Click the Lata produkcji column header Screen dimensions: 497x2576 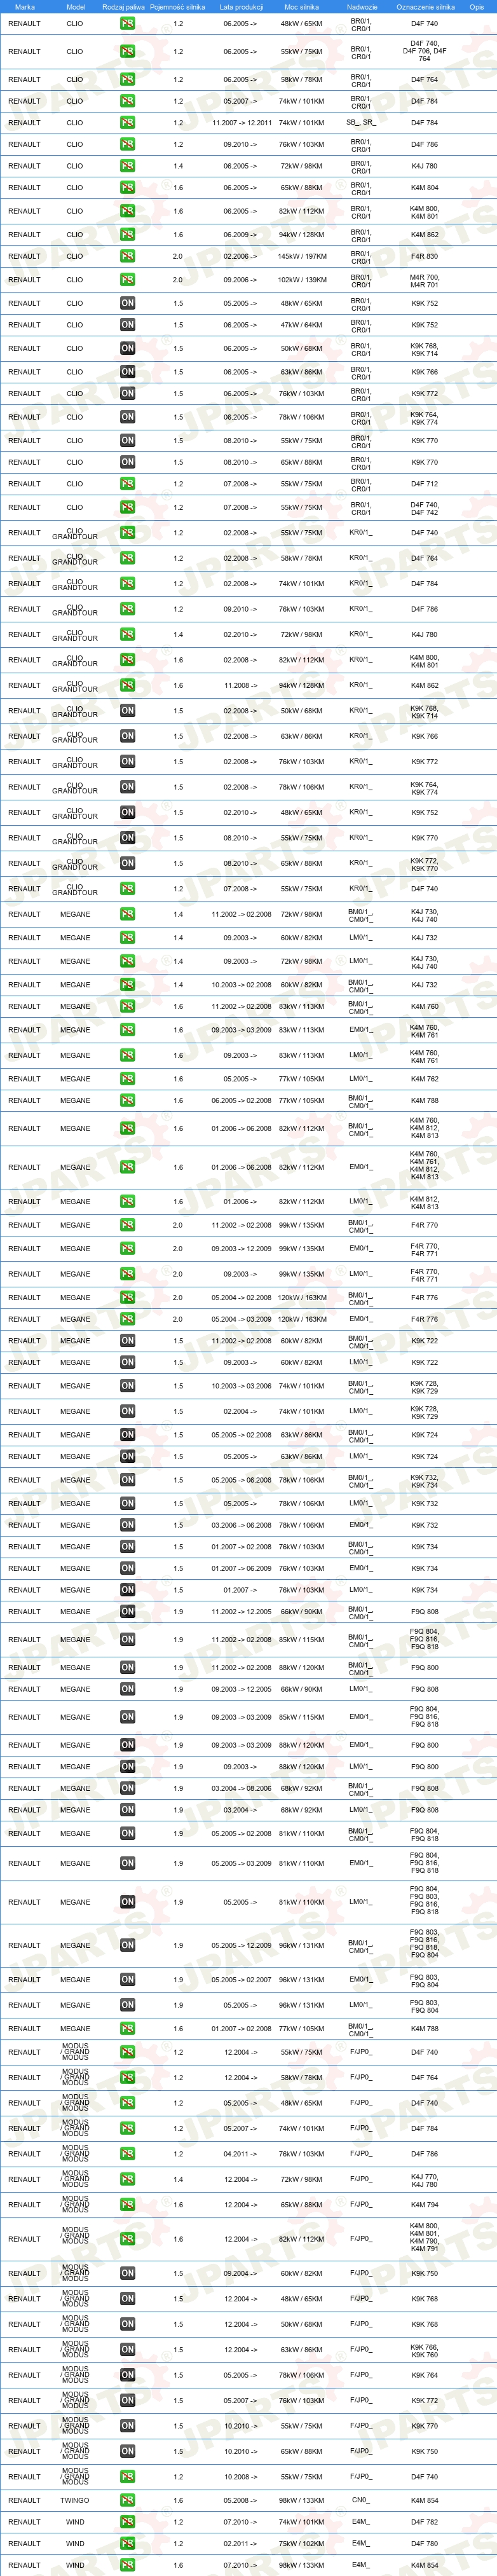click(241, 7)
